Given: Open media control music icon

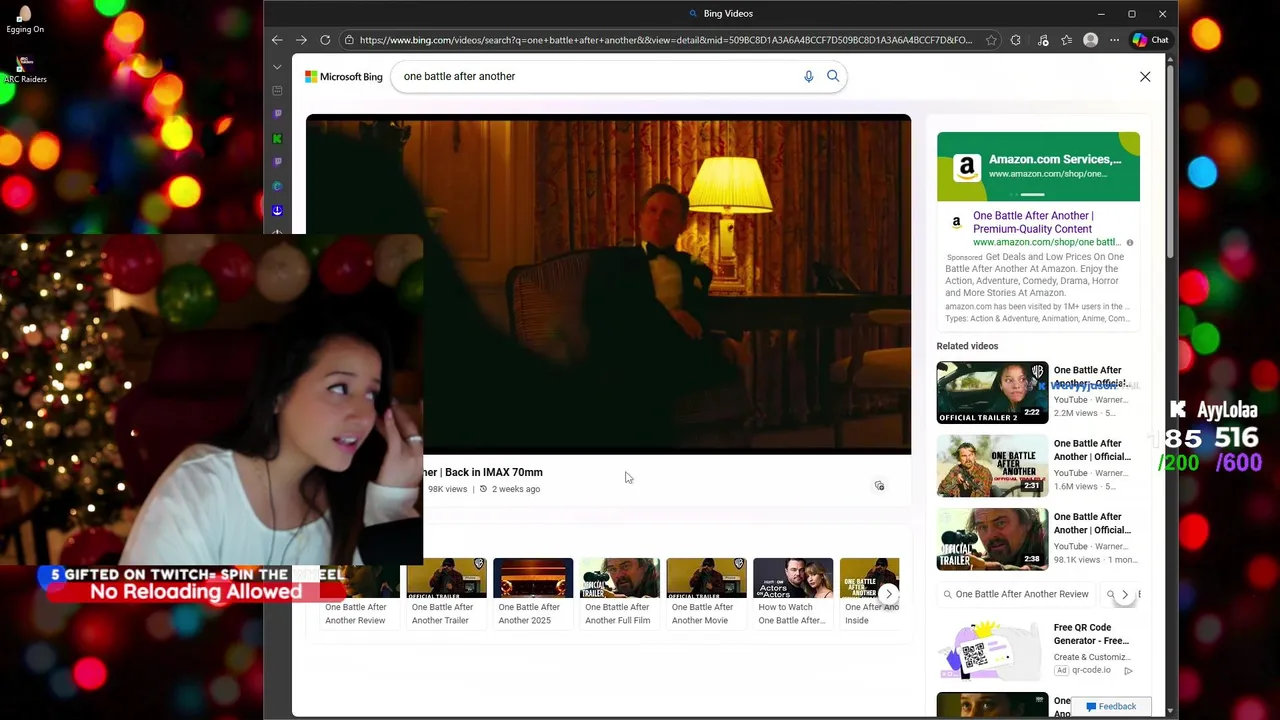Looking at the screenshot, I should pos(1043,40).
